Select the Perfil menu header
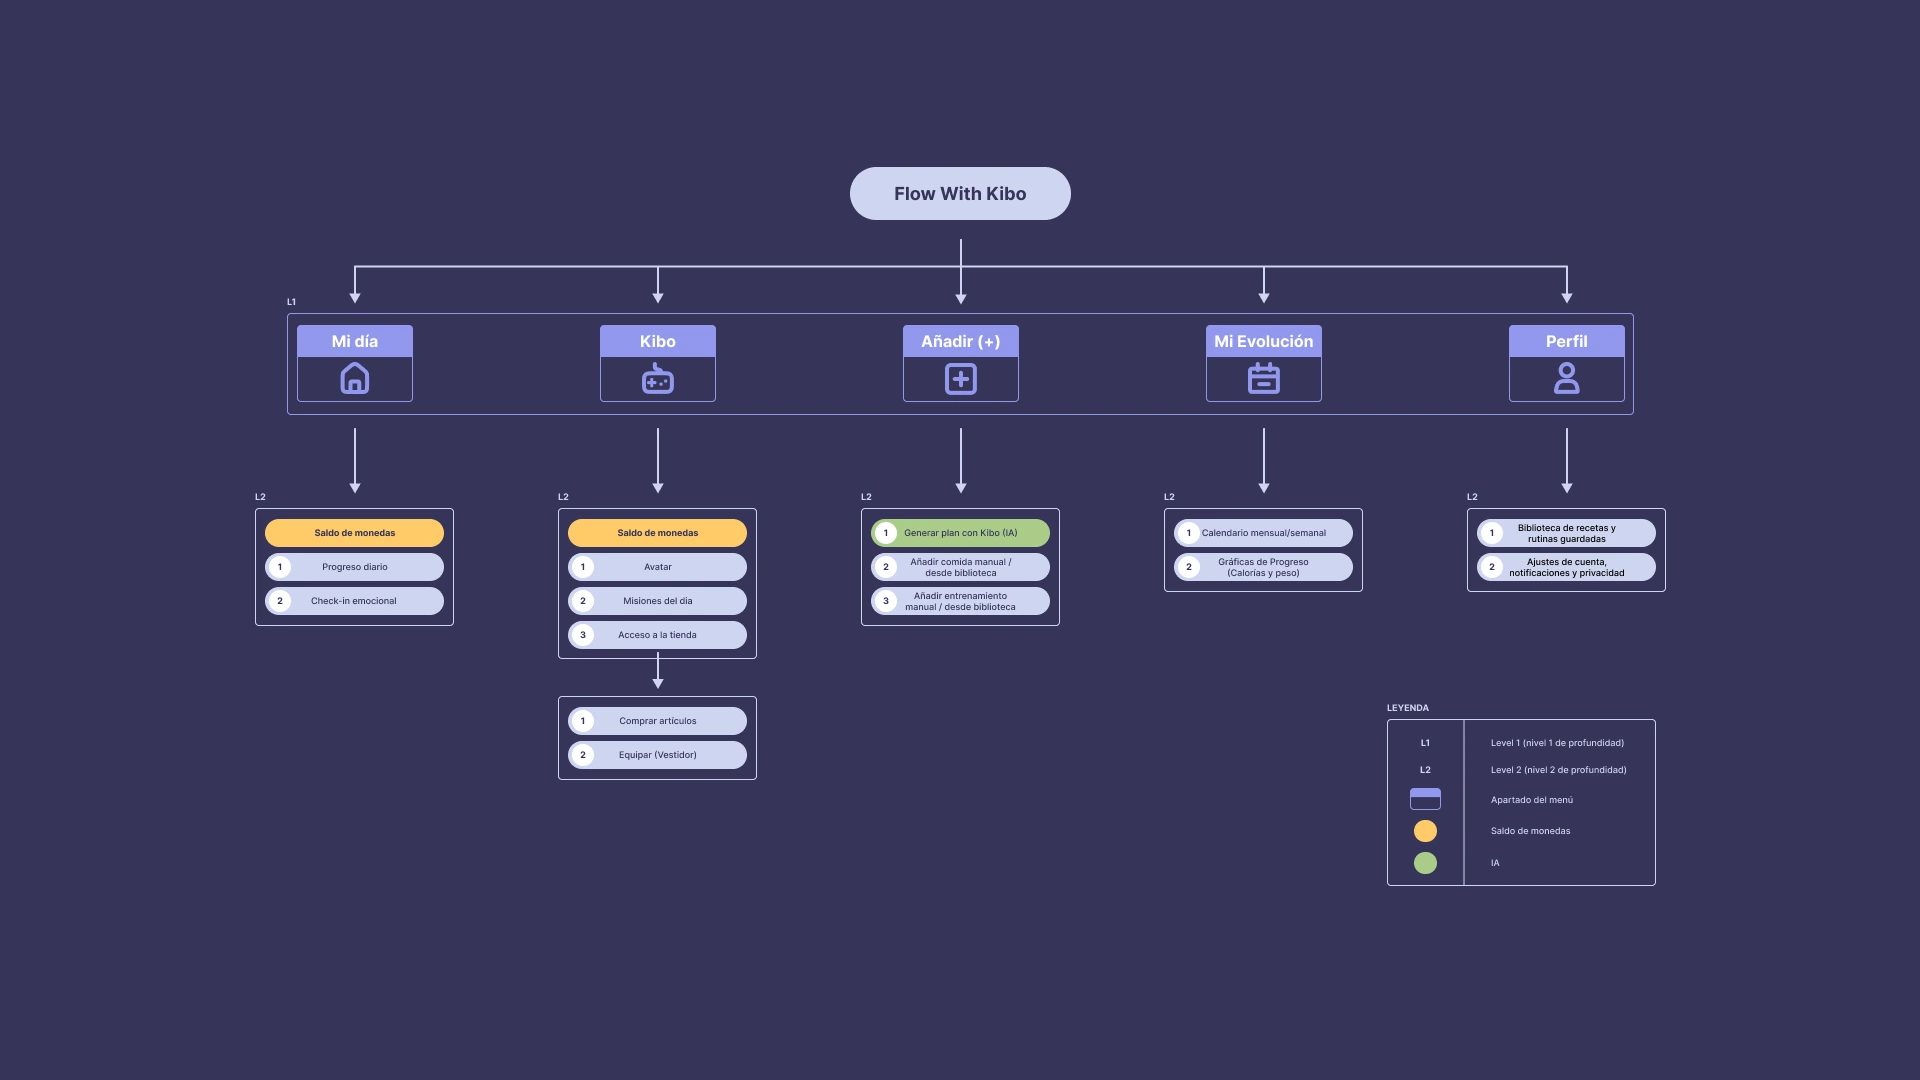Viewport: 1920px width, 1080px height. [x=1567, y=341]
